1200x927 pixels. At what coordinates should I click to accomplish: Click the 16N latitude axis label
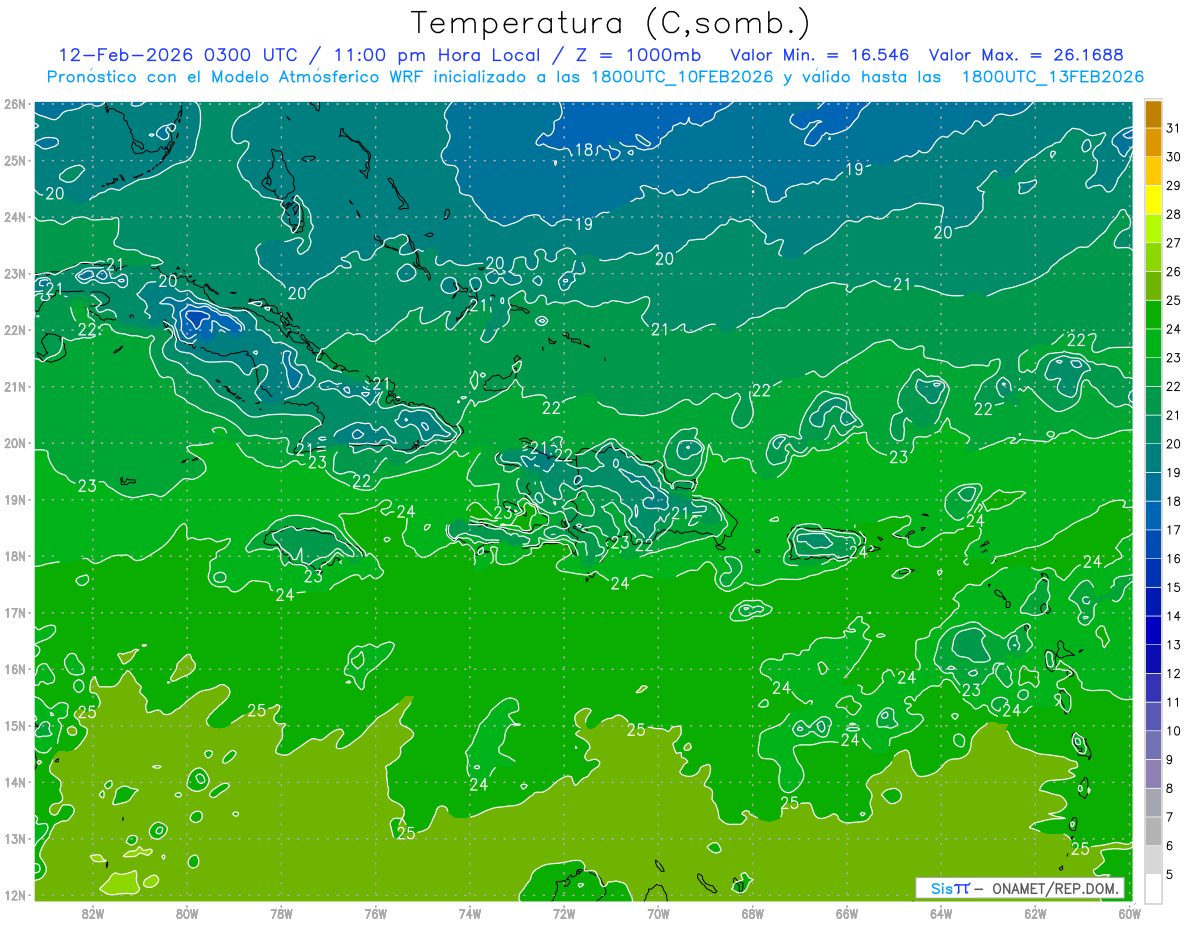point(14,669)
